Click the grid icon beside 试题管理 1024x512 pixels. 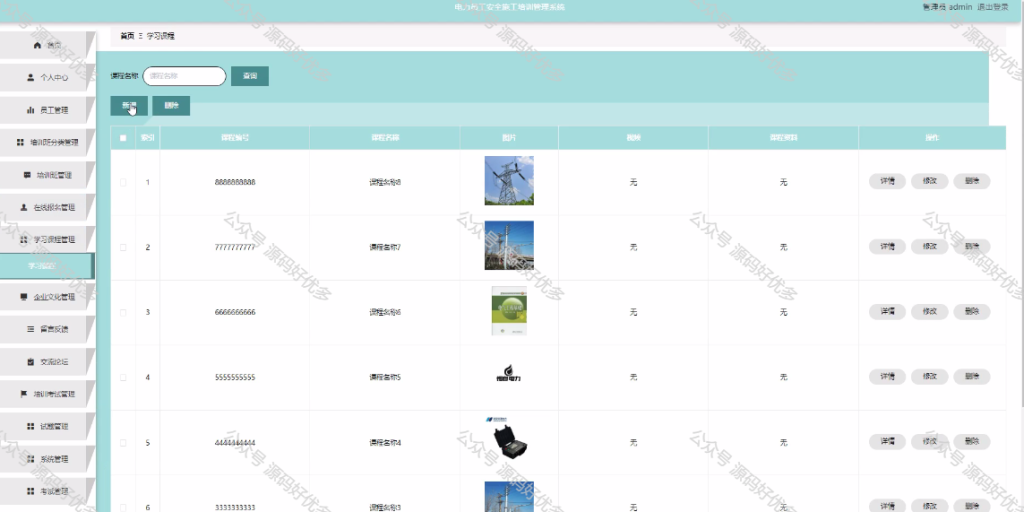click(x=30, y=426)
